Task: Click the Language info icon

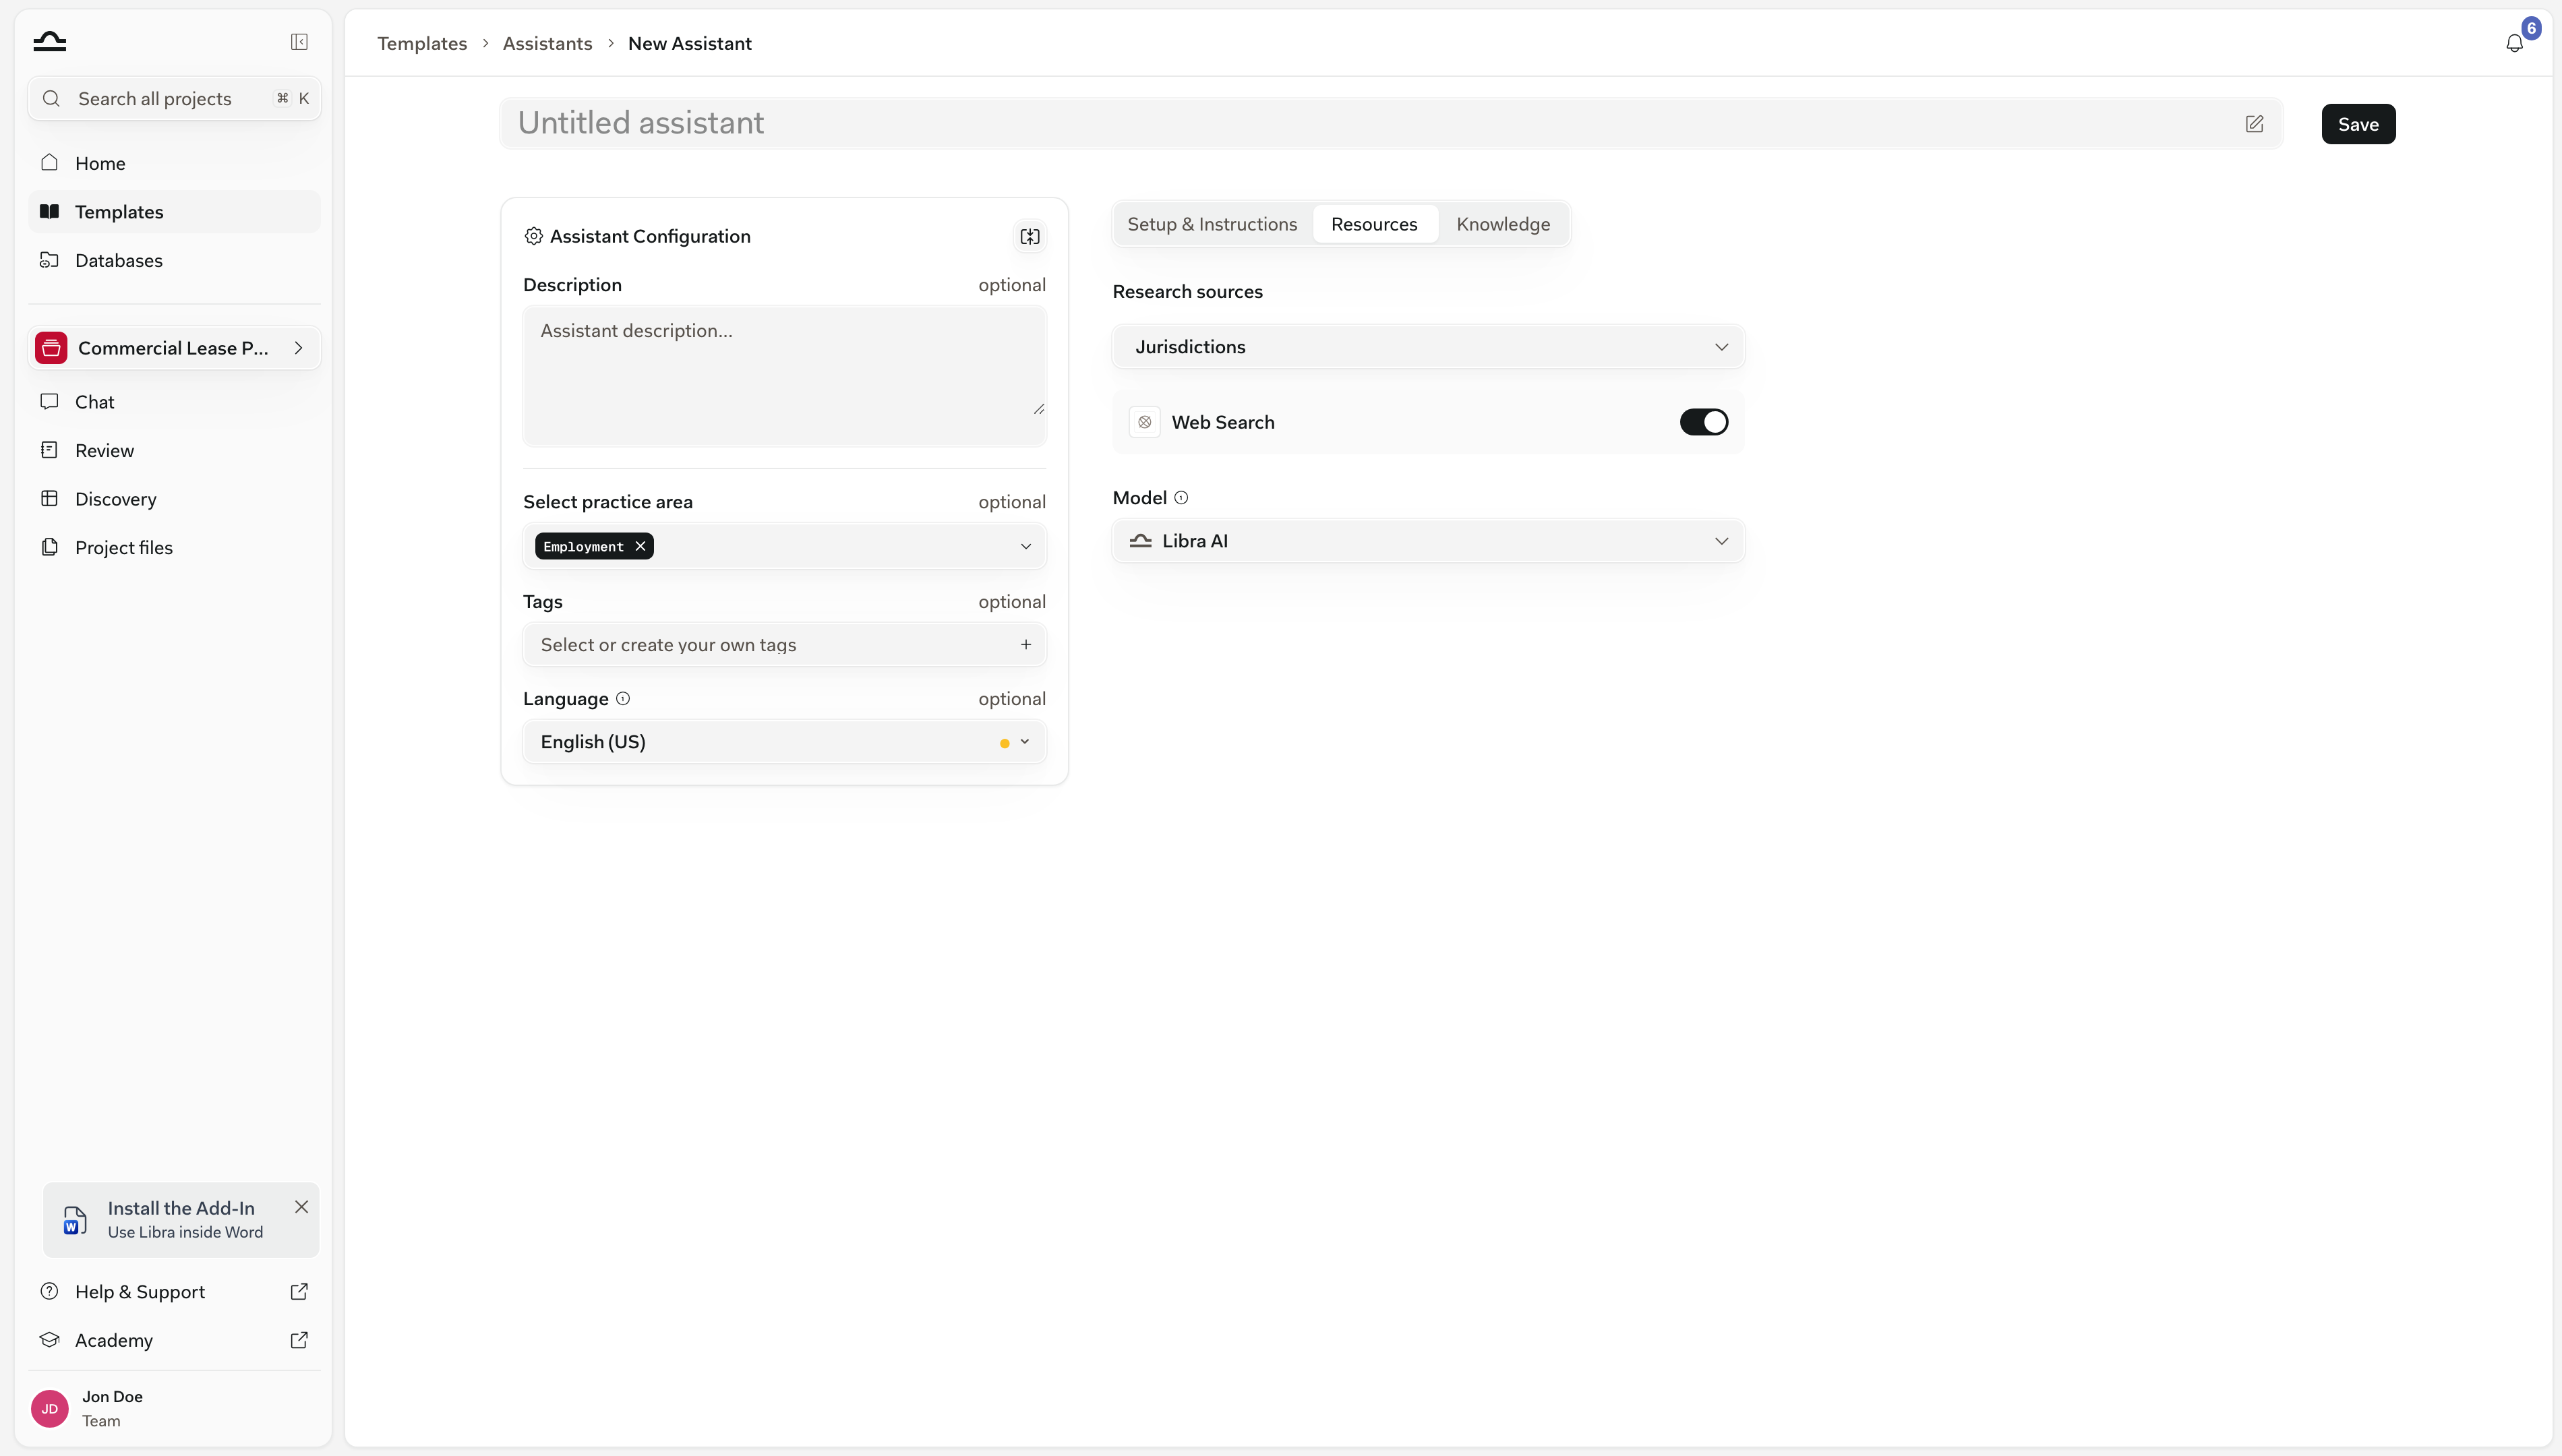Action: click(623, 699)
